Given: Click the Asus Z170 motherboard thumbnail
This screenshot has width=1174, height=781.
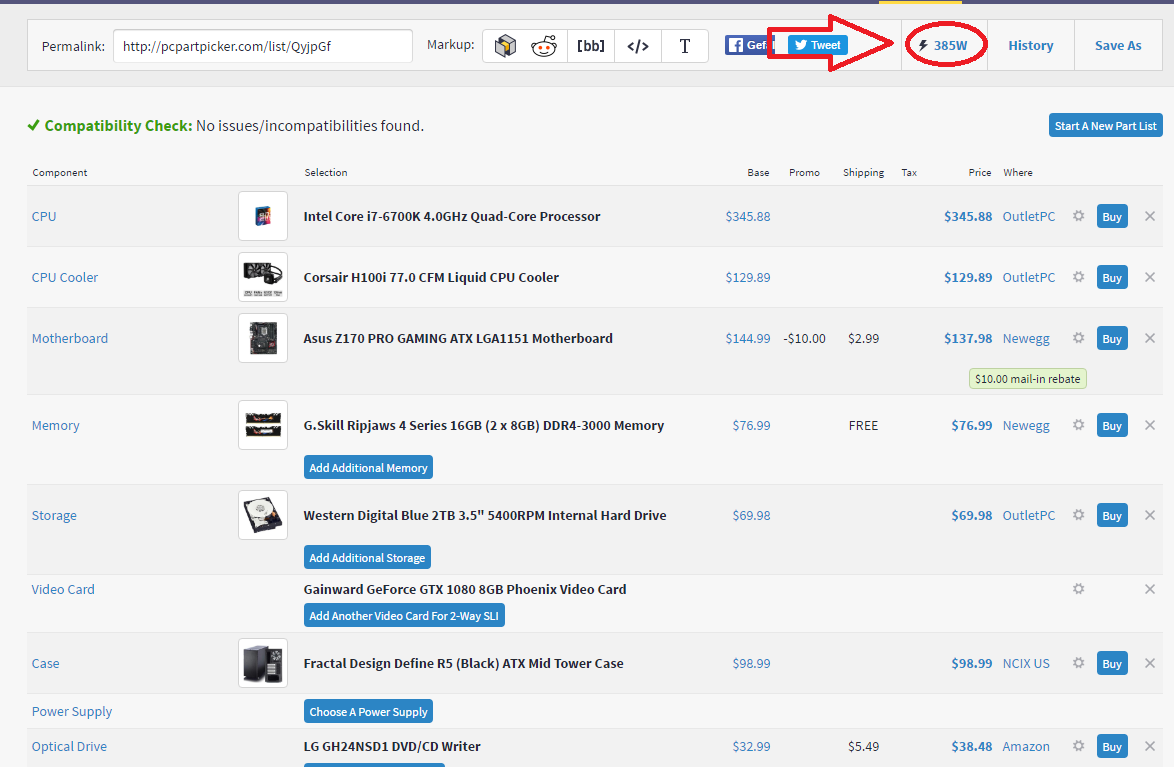Looking at the screenshot, I should [x=263, y=338].
